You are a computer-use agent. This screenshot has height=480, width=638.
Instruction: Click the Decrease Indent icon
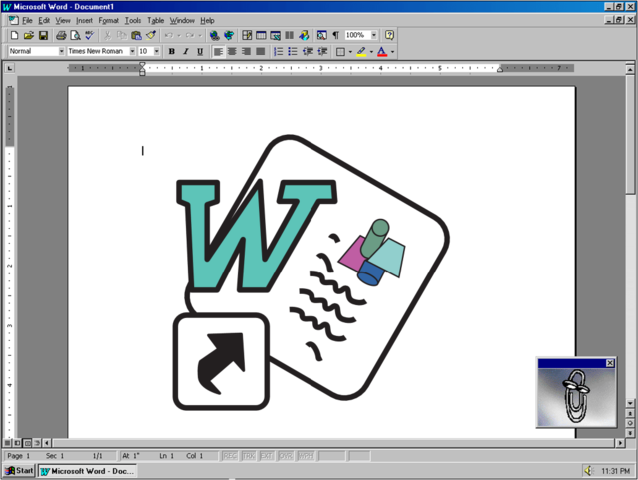308,51
